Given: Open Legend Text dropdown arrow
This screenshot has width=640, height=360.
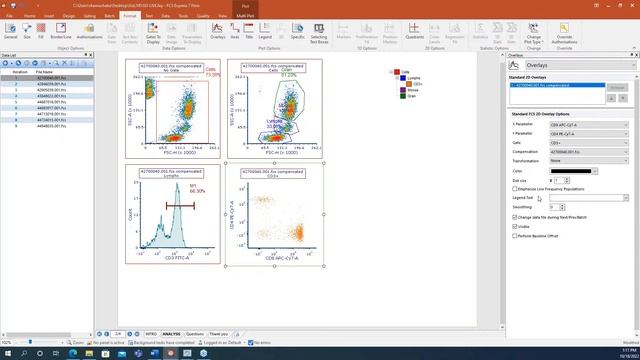Looking at the screenshot, I should pos(626,198).
